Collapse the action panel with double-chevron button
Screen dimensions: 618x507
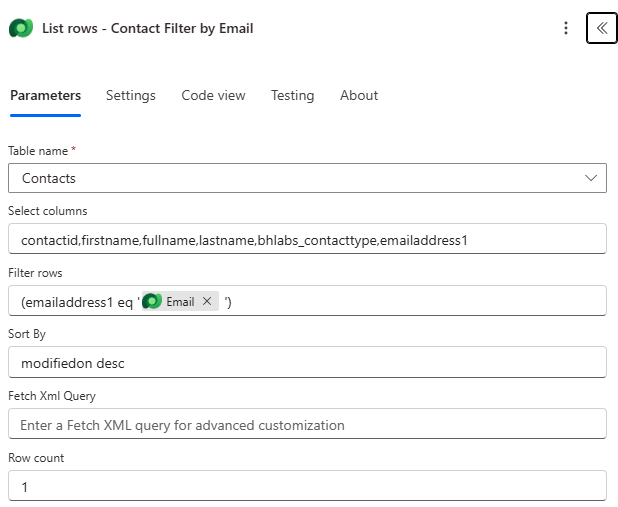(x=601, y=28)
